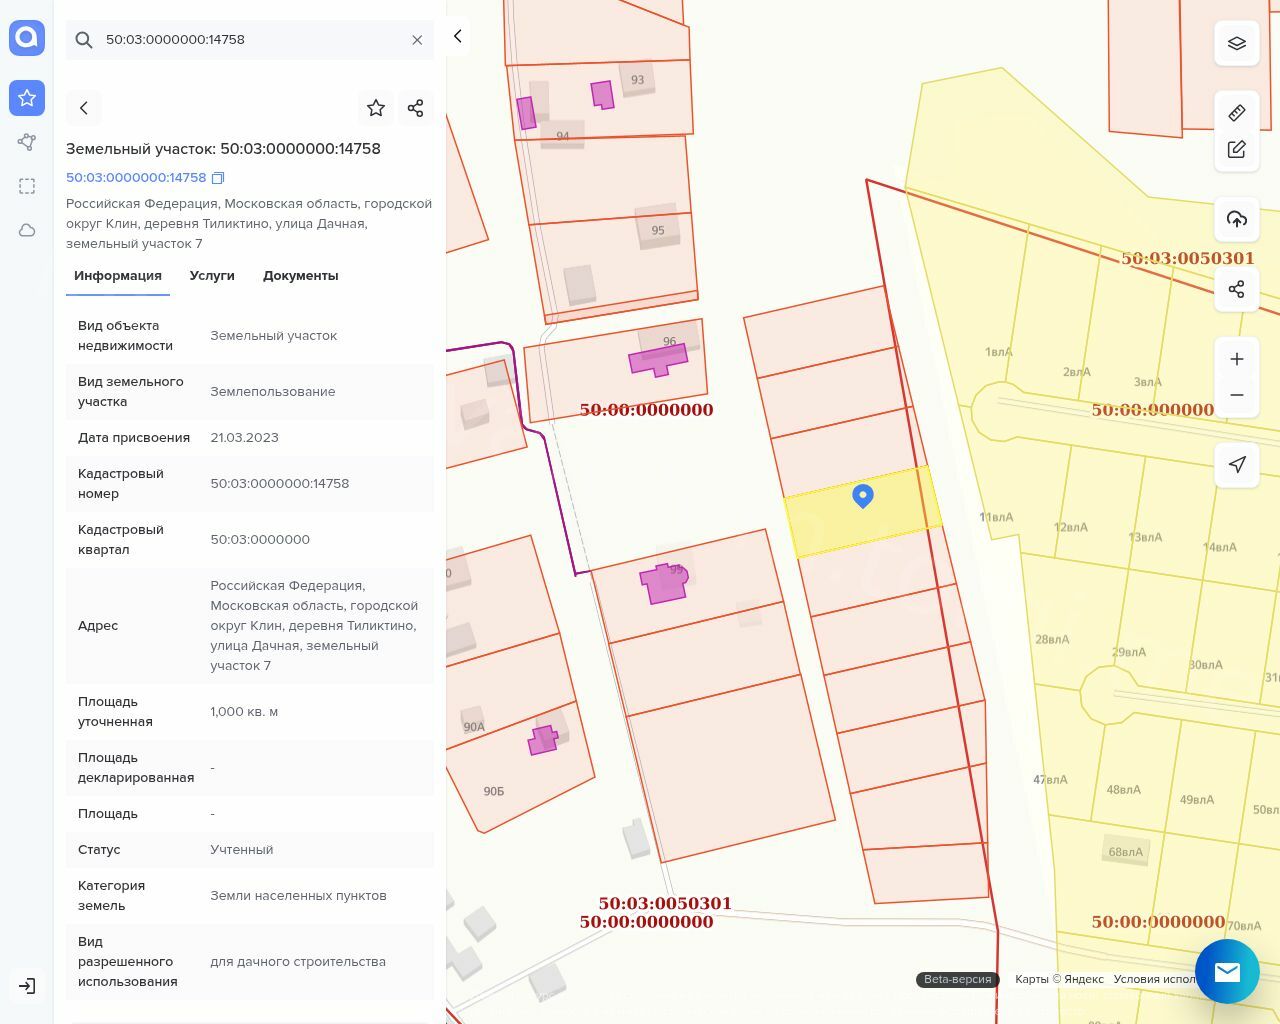Clear the search field text
Image resolution: width=1280 pixels, height=1024 pixels.
click(417, 40)
